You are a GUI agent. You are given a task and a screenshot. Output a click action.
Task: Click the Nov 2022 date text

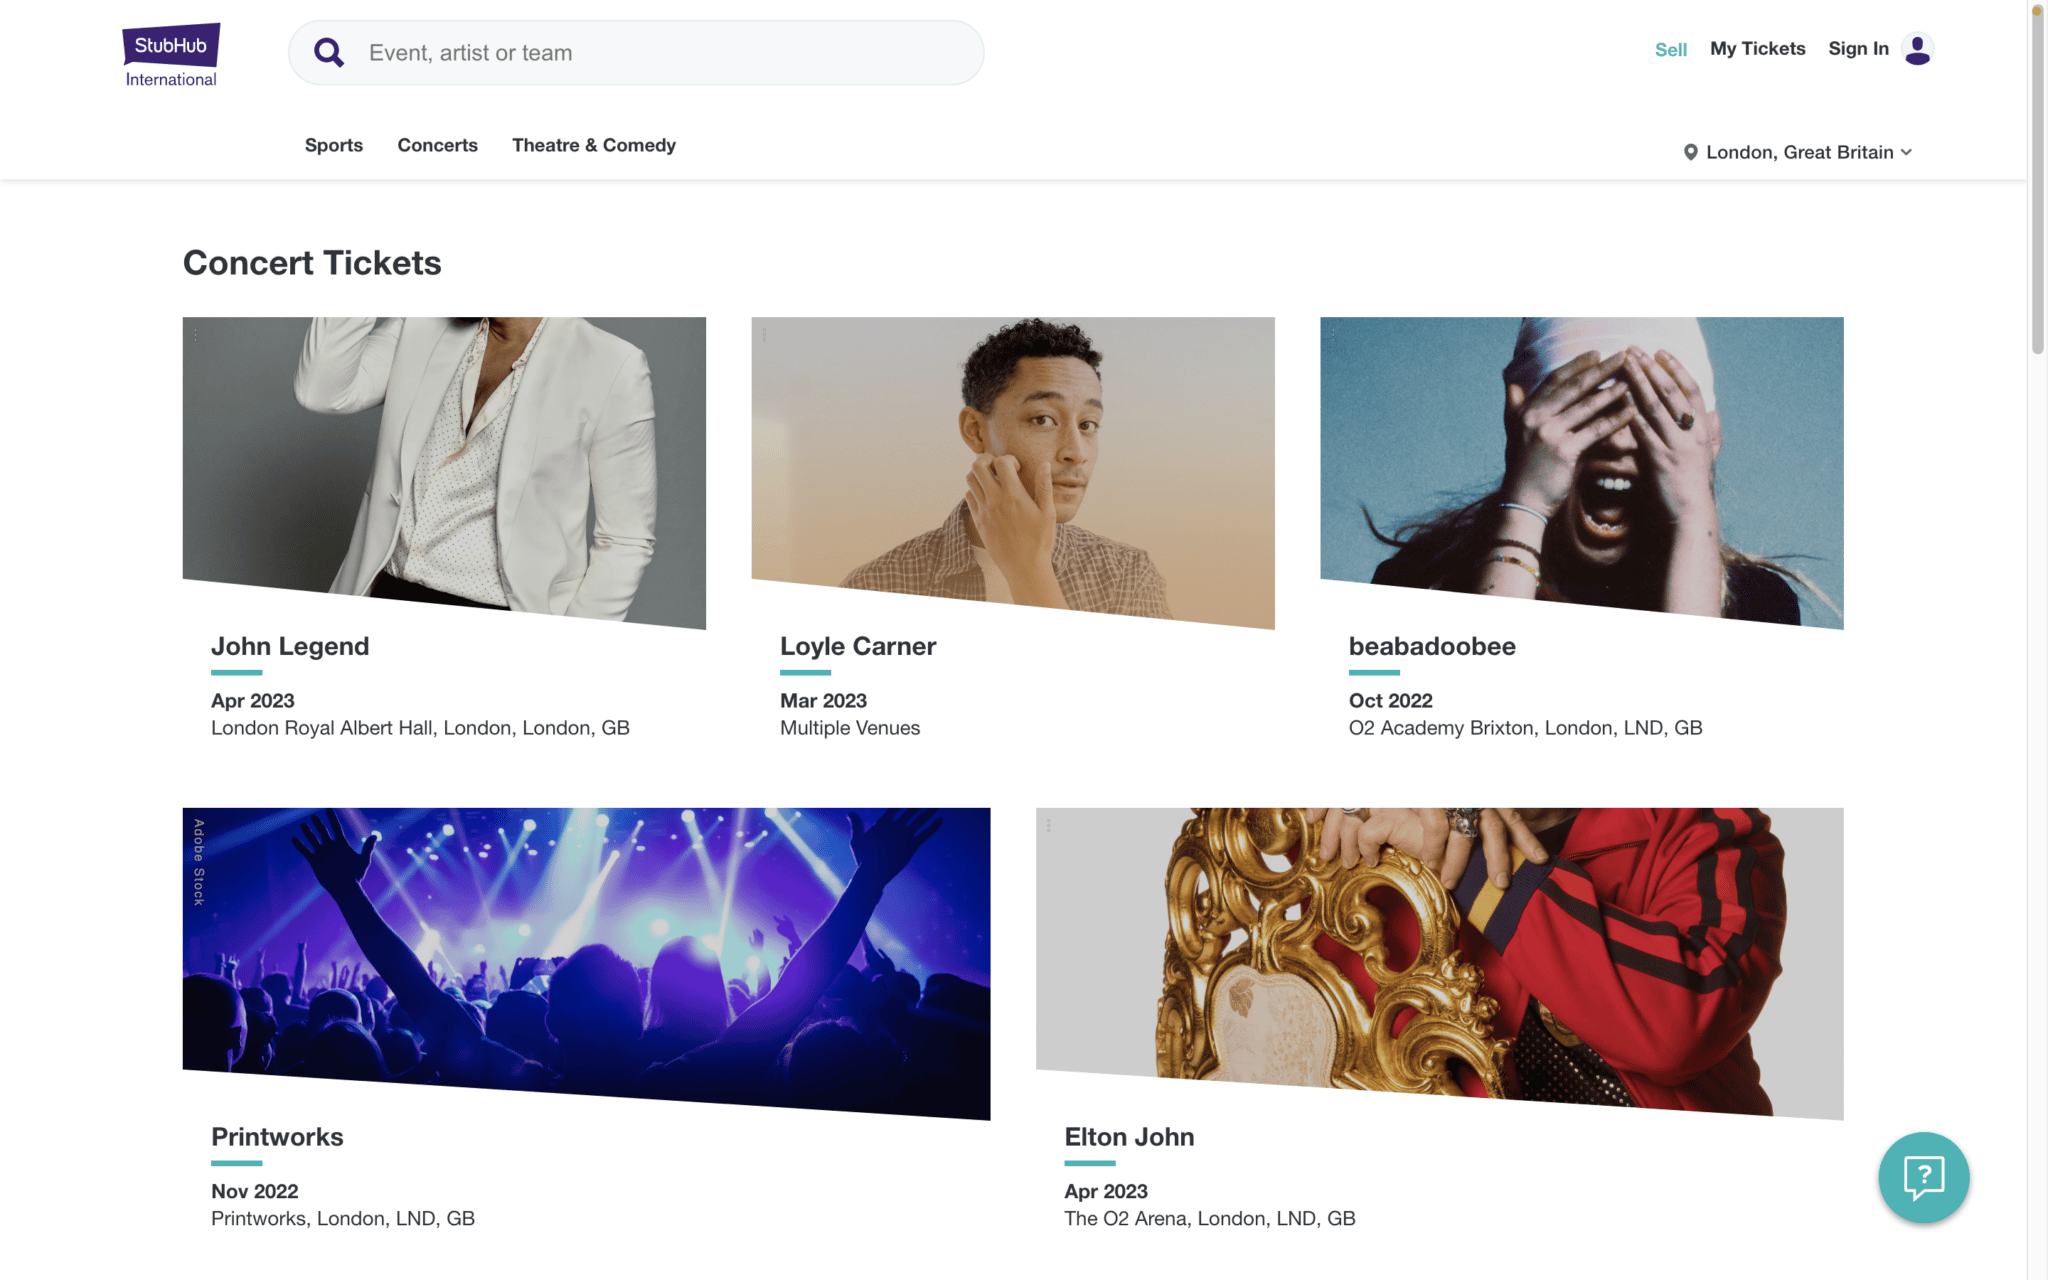255,1191
